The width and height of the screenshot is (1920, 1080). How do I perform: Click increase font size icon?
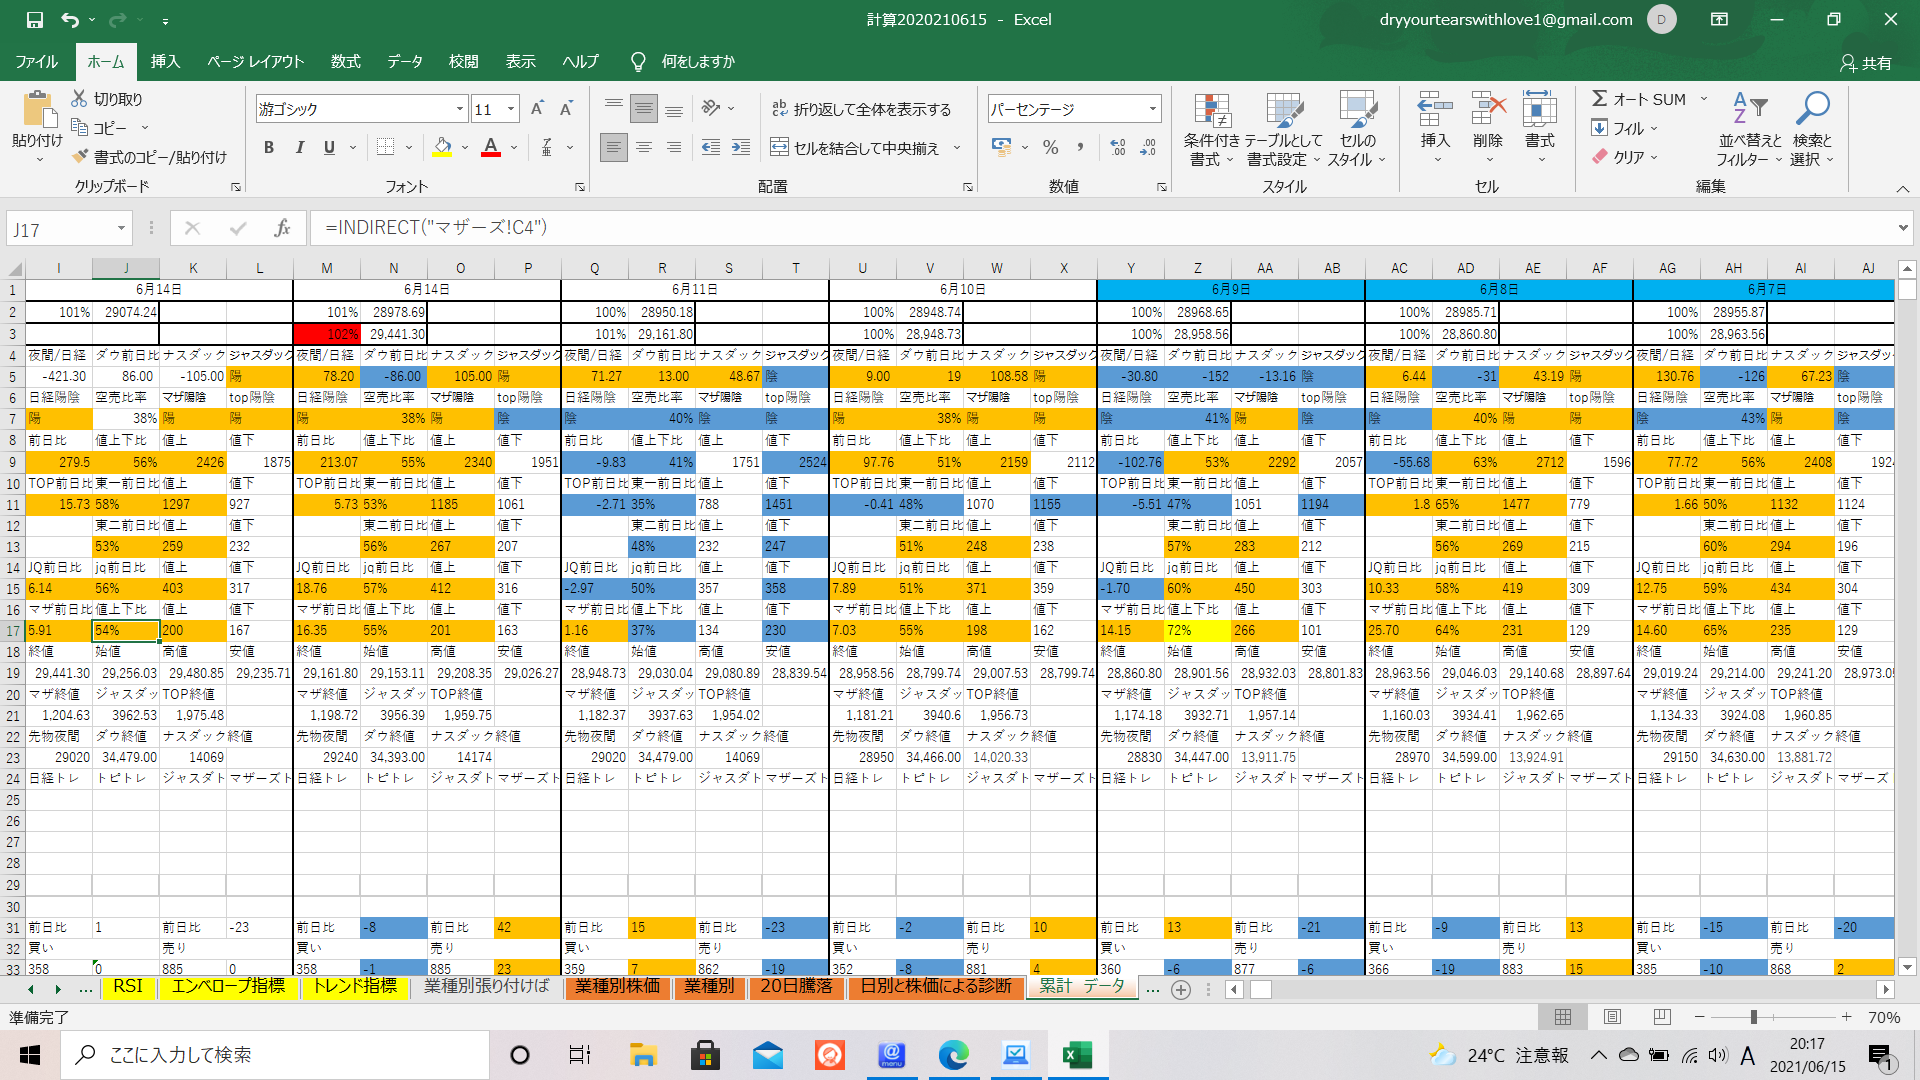coord(537,109)
